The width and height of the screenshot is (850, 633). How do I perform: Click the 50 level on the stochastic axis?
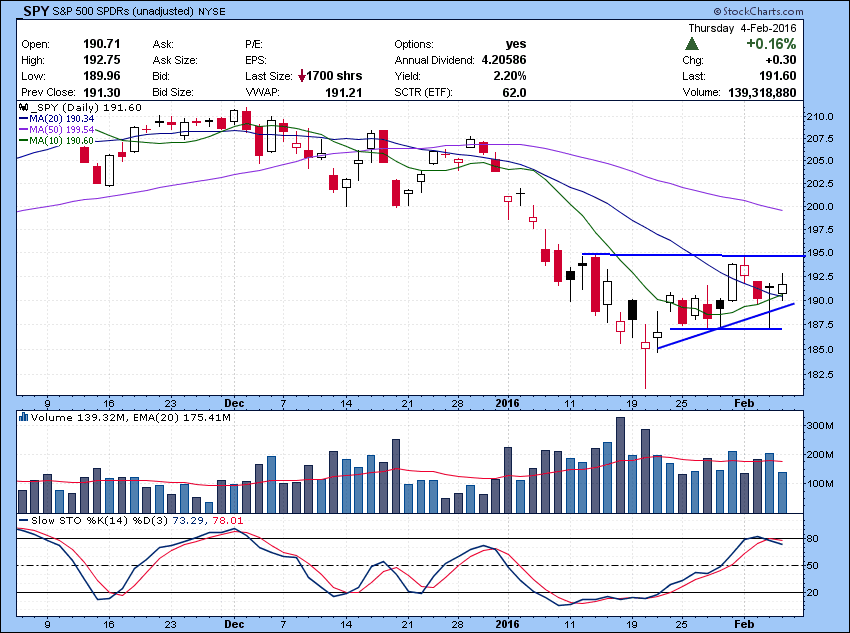point(813,566)
